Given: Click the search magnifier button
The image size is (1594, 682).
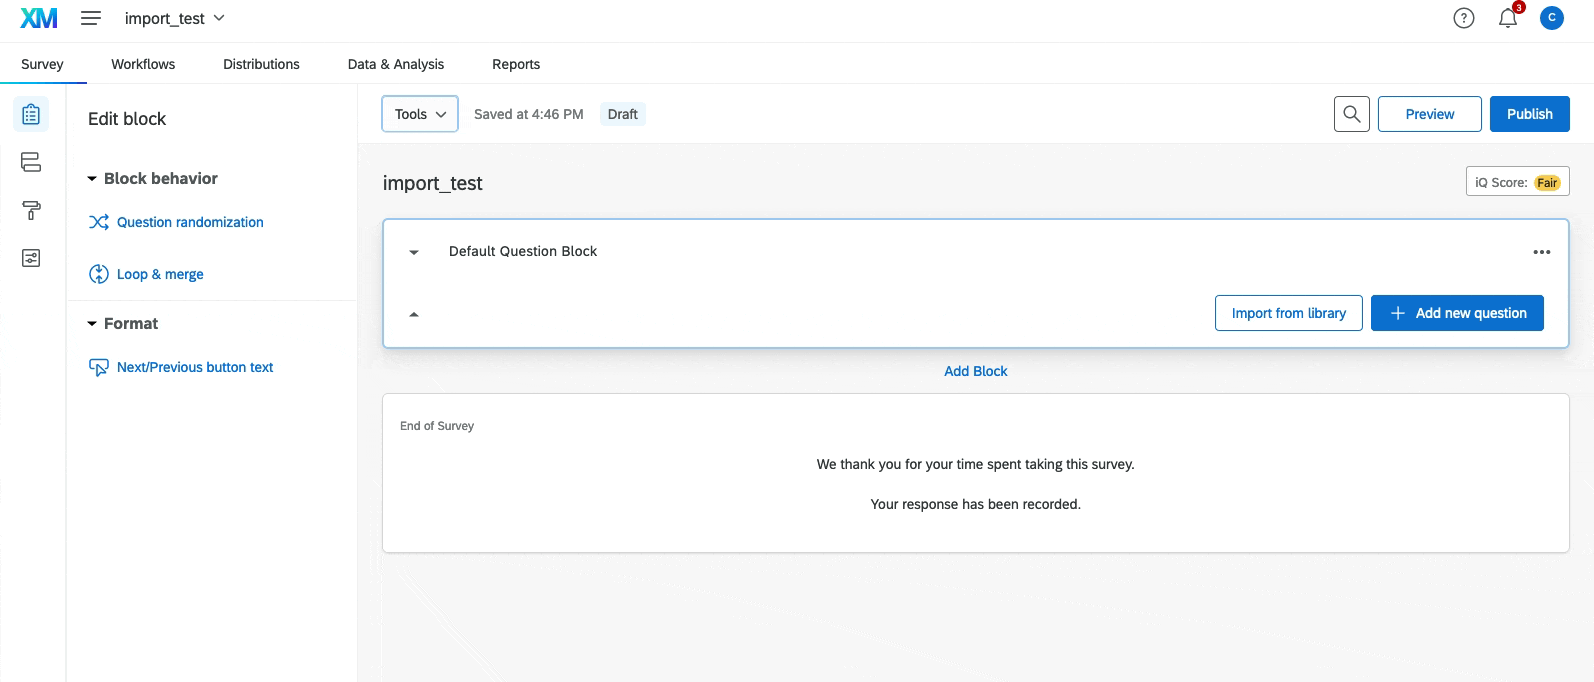Looking at the screenshot, I should coord(1352,114).
